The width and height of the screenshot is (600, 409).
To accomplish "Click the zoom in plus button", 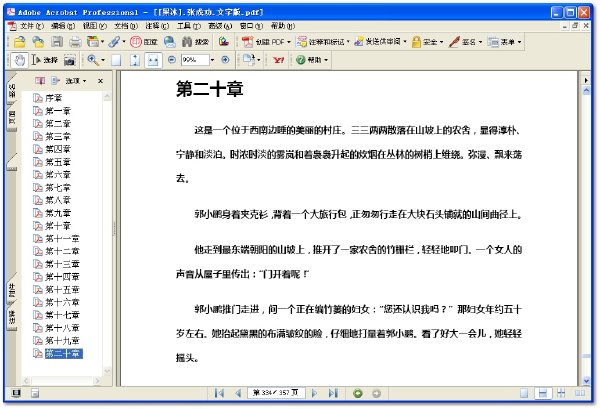I will point(225,60).
